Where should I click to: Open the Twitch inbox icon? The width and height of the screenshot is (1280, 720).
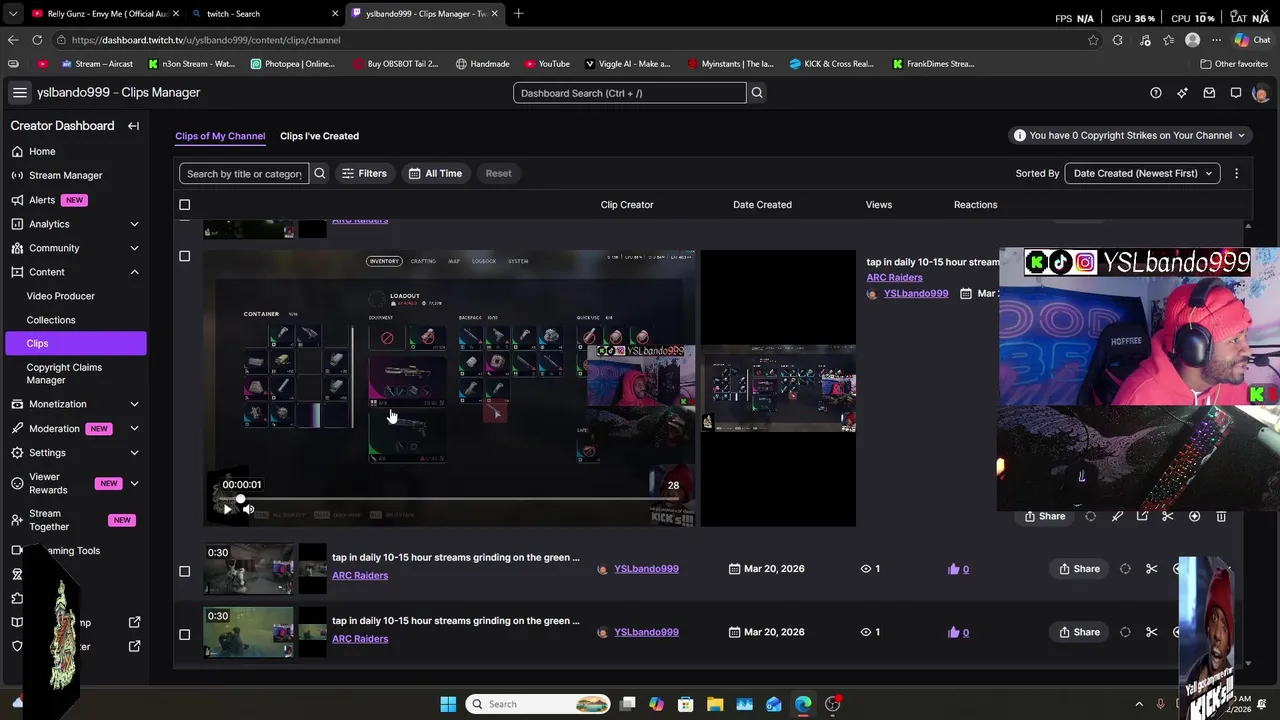[x=1209, y=93]
